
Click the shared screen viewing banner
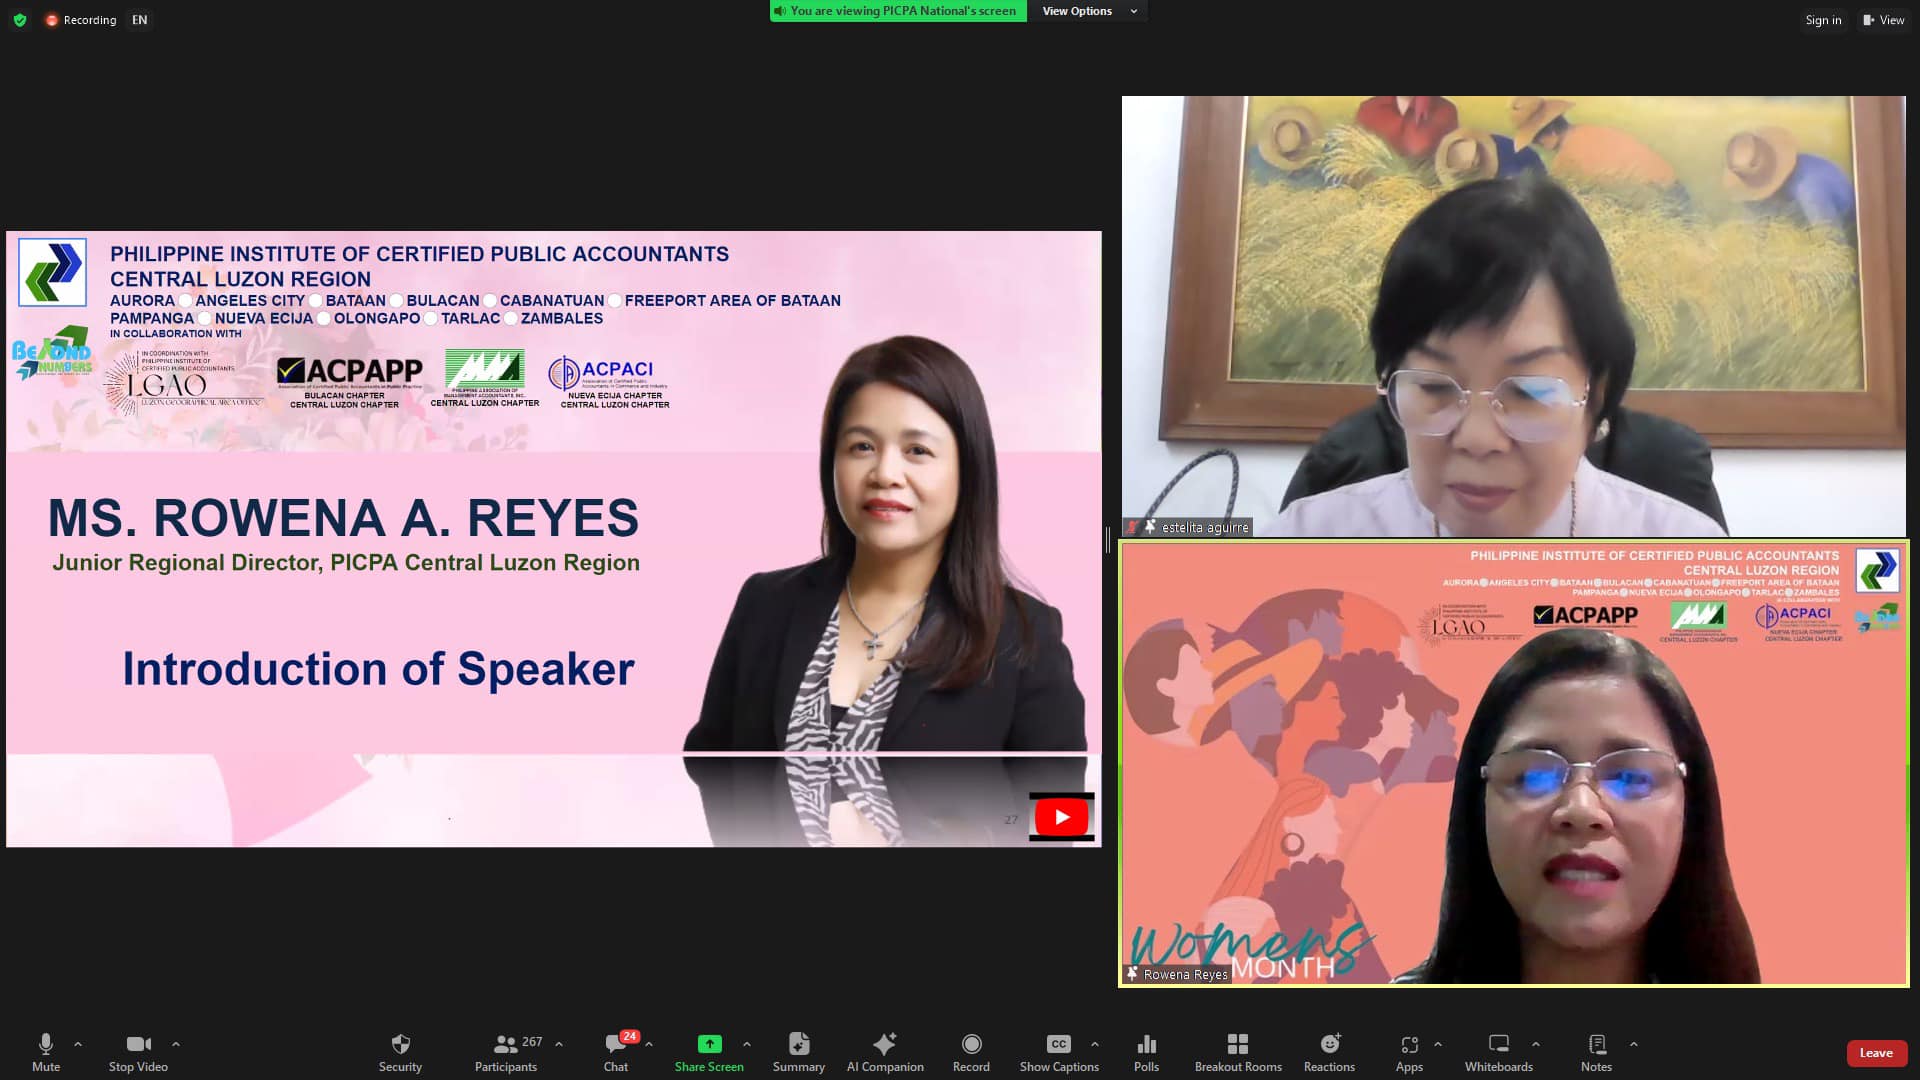pyautogui.click(x=898, y=11)
